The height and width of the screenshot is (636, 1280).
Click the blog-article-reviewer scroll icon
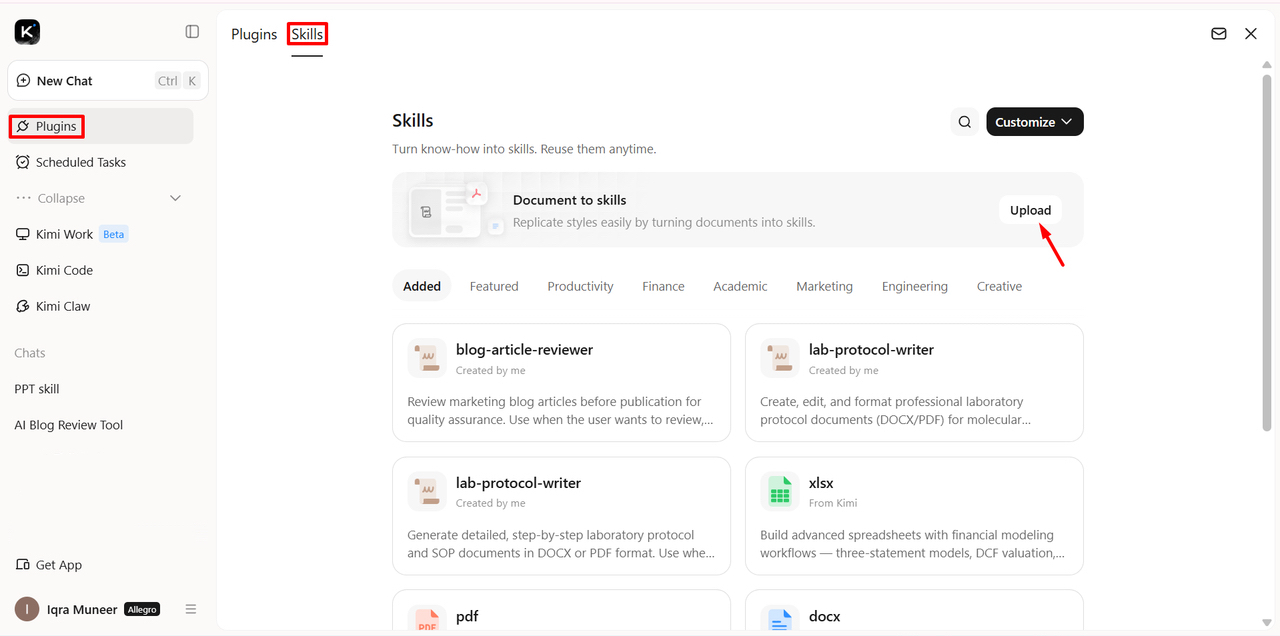[427, 358]
